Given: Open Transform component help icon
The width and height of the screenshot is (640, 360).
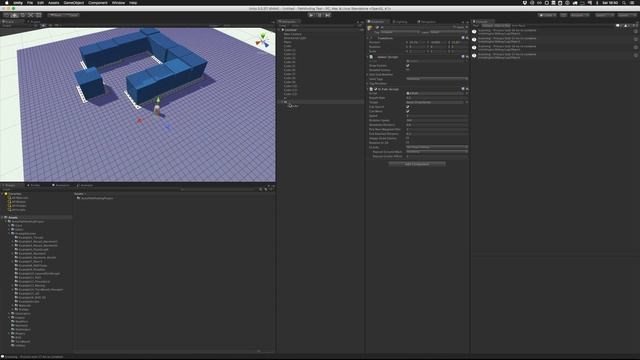Looking at the screenshot, I should 463,38.
